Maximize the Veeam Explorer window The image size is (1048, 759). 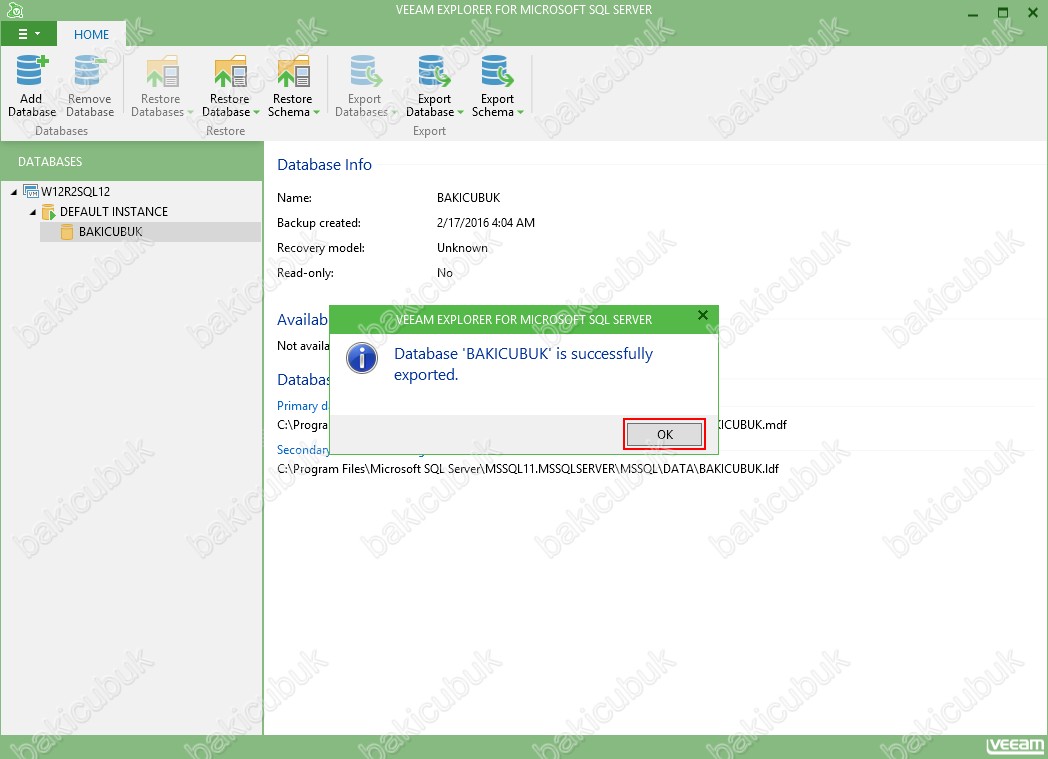[x=1003, y=13]
